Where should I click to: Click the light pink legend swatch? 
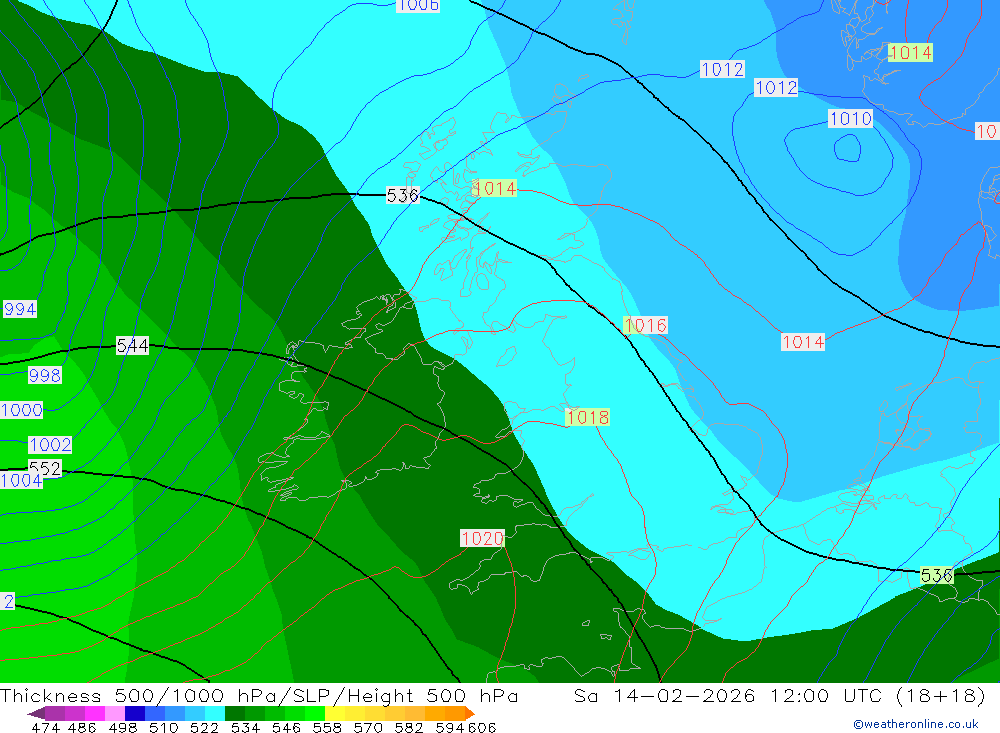[x=115, y=713]
